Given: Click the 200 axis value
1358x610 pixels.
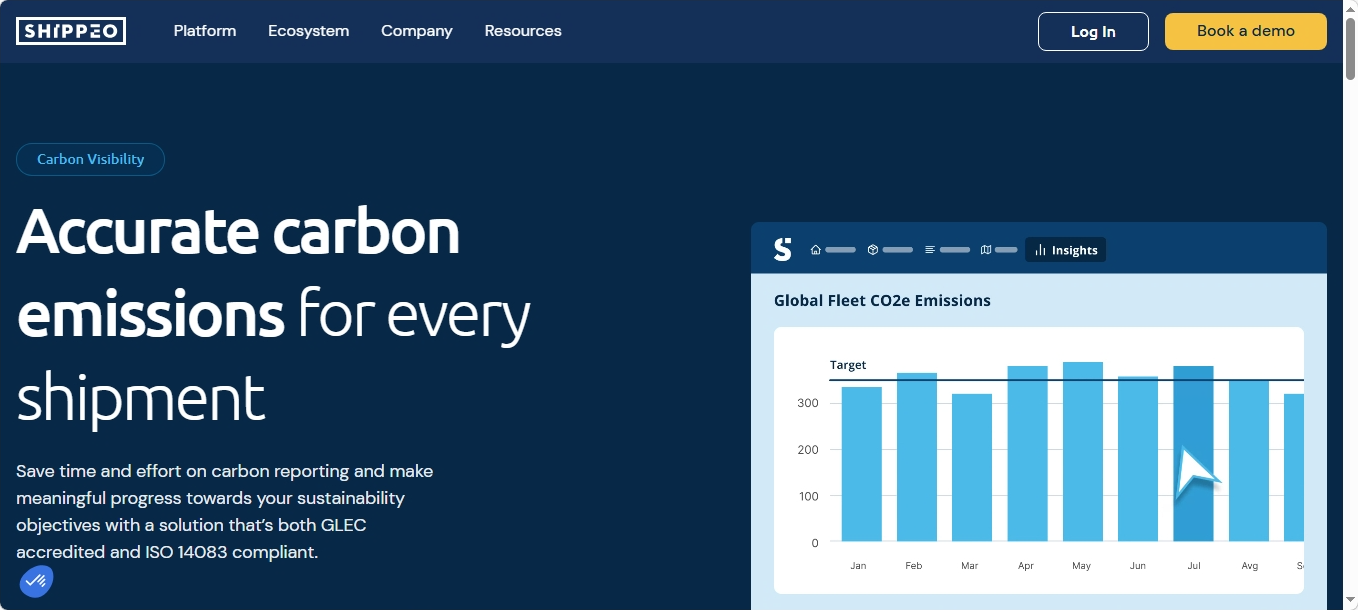Looking at the screenshot, I should click(x=808, y=450).
